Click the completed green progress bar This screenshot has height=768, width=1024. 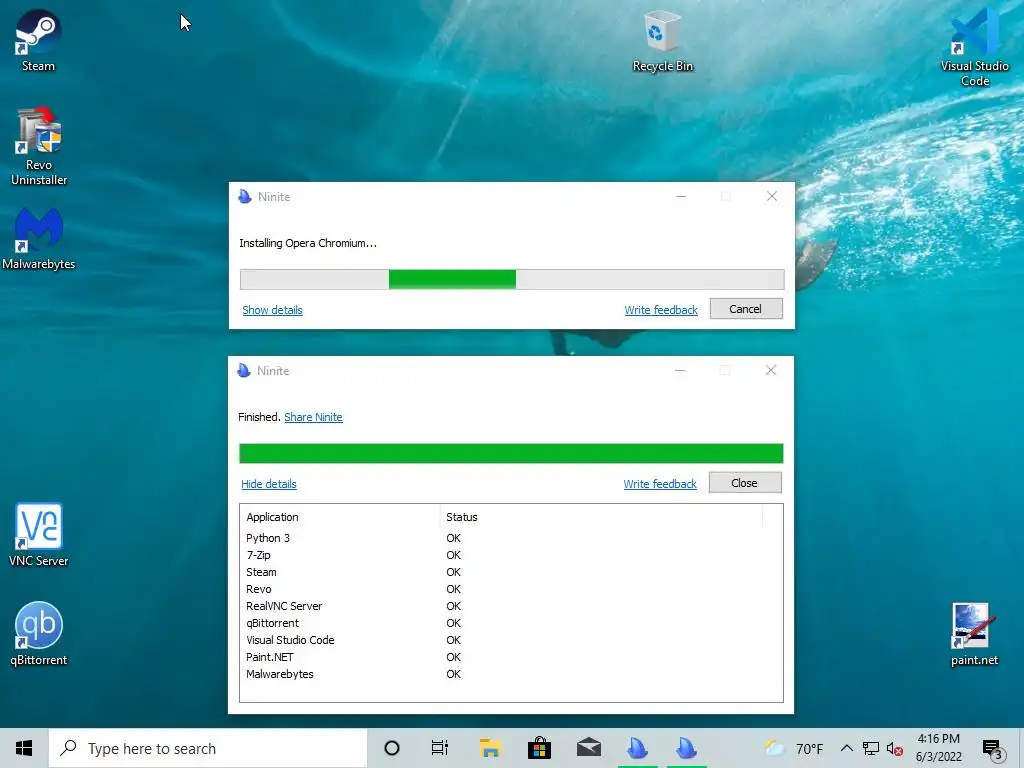[511, 453]
